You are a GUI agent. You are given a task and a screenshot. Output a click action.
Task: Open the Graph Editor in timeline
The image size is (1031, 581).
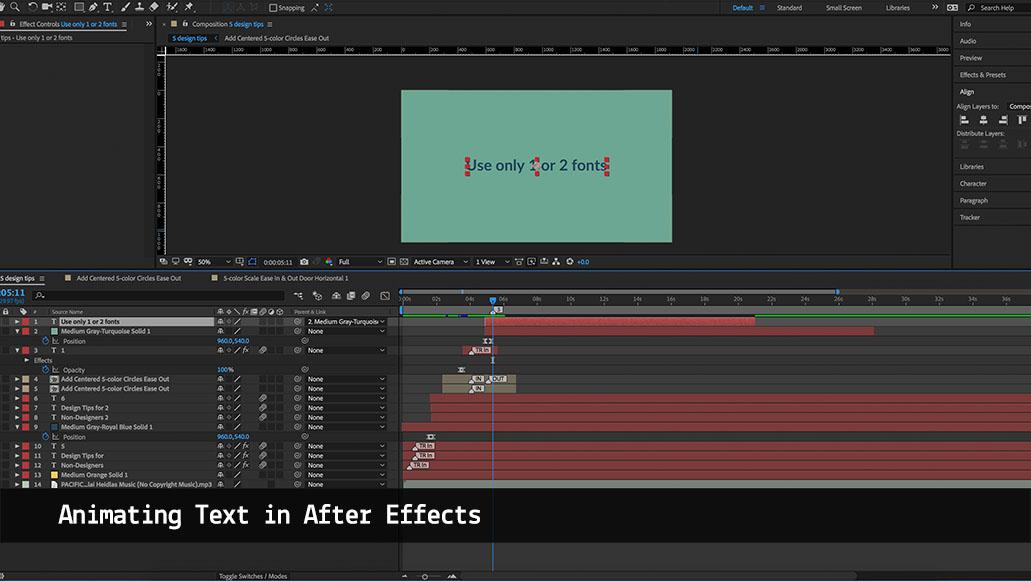pos(384,296)
